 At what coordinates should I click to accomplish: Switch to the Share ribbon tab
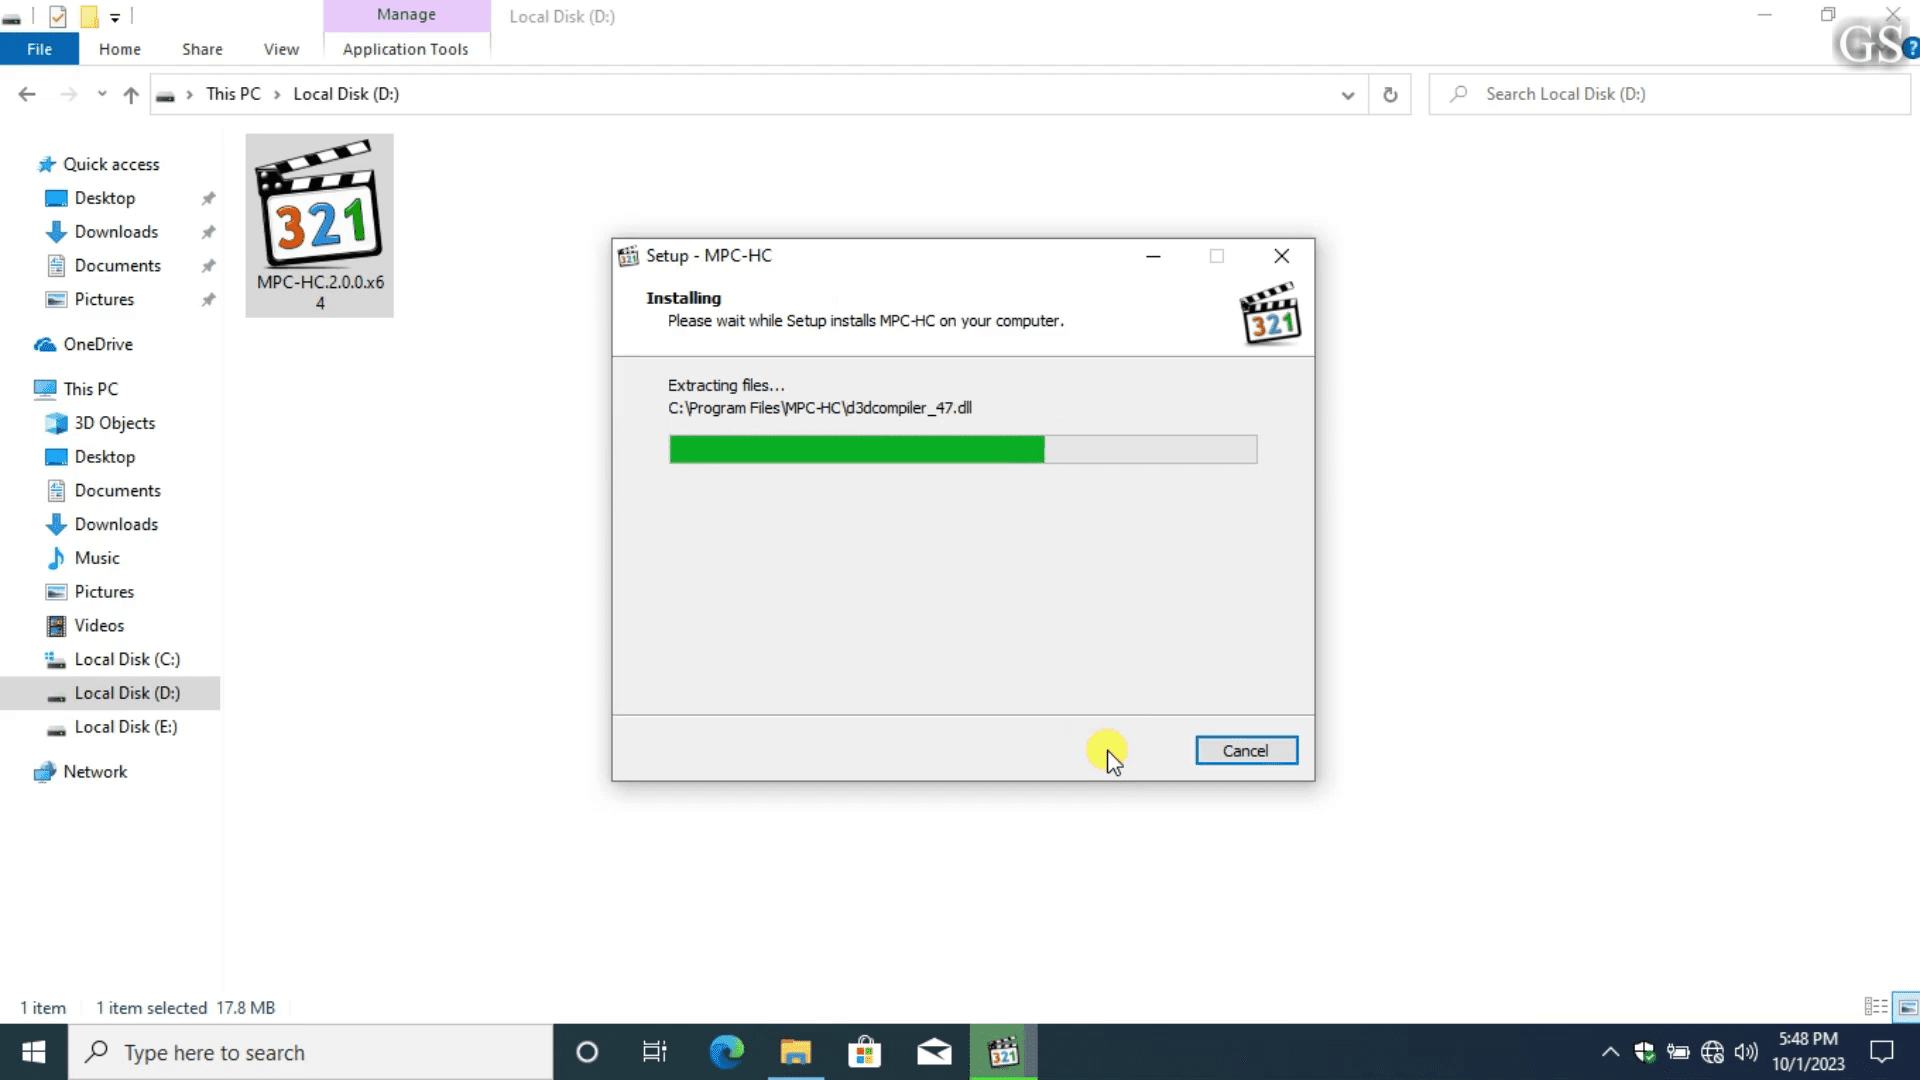[202, 49]
